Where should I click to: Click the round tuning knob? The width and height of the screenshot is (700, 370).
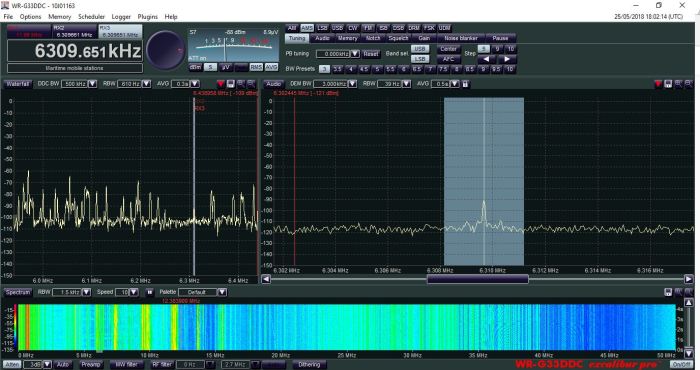point(166,50)
